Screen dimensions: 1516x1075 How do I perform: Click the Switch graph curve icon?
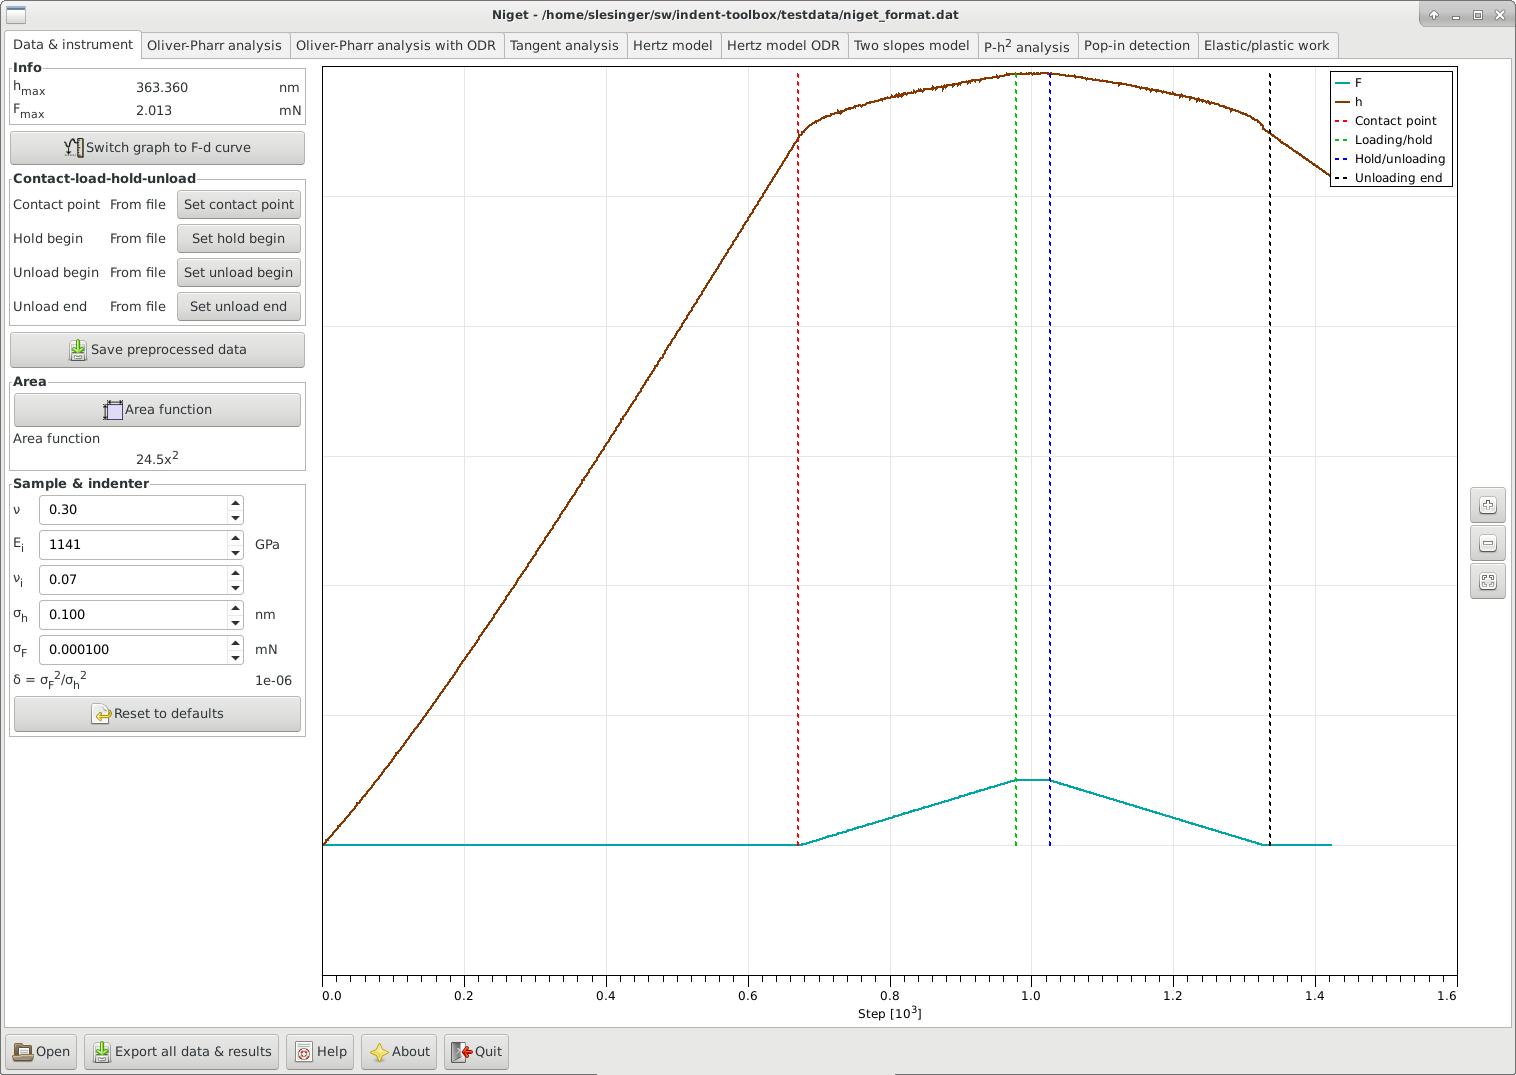tap(74, 148)
